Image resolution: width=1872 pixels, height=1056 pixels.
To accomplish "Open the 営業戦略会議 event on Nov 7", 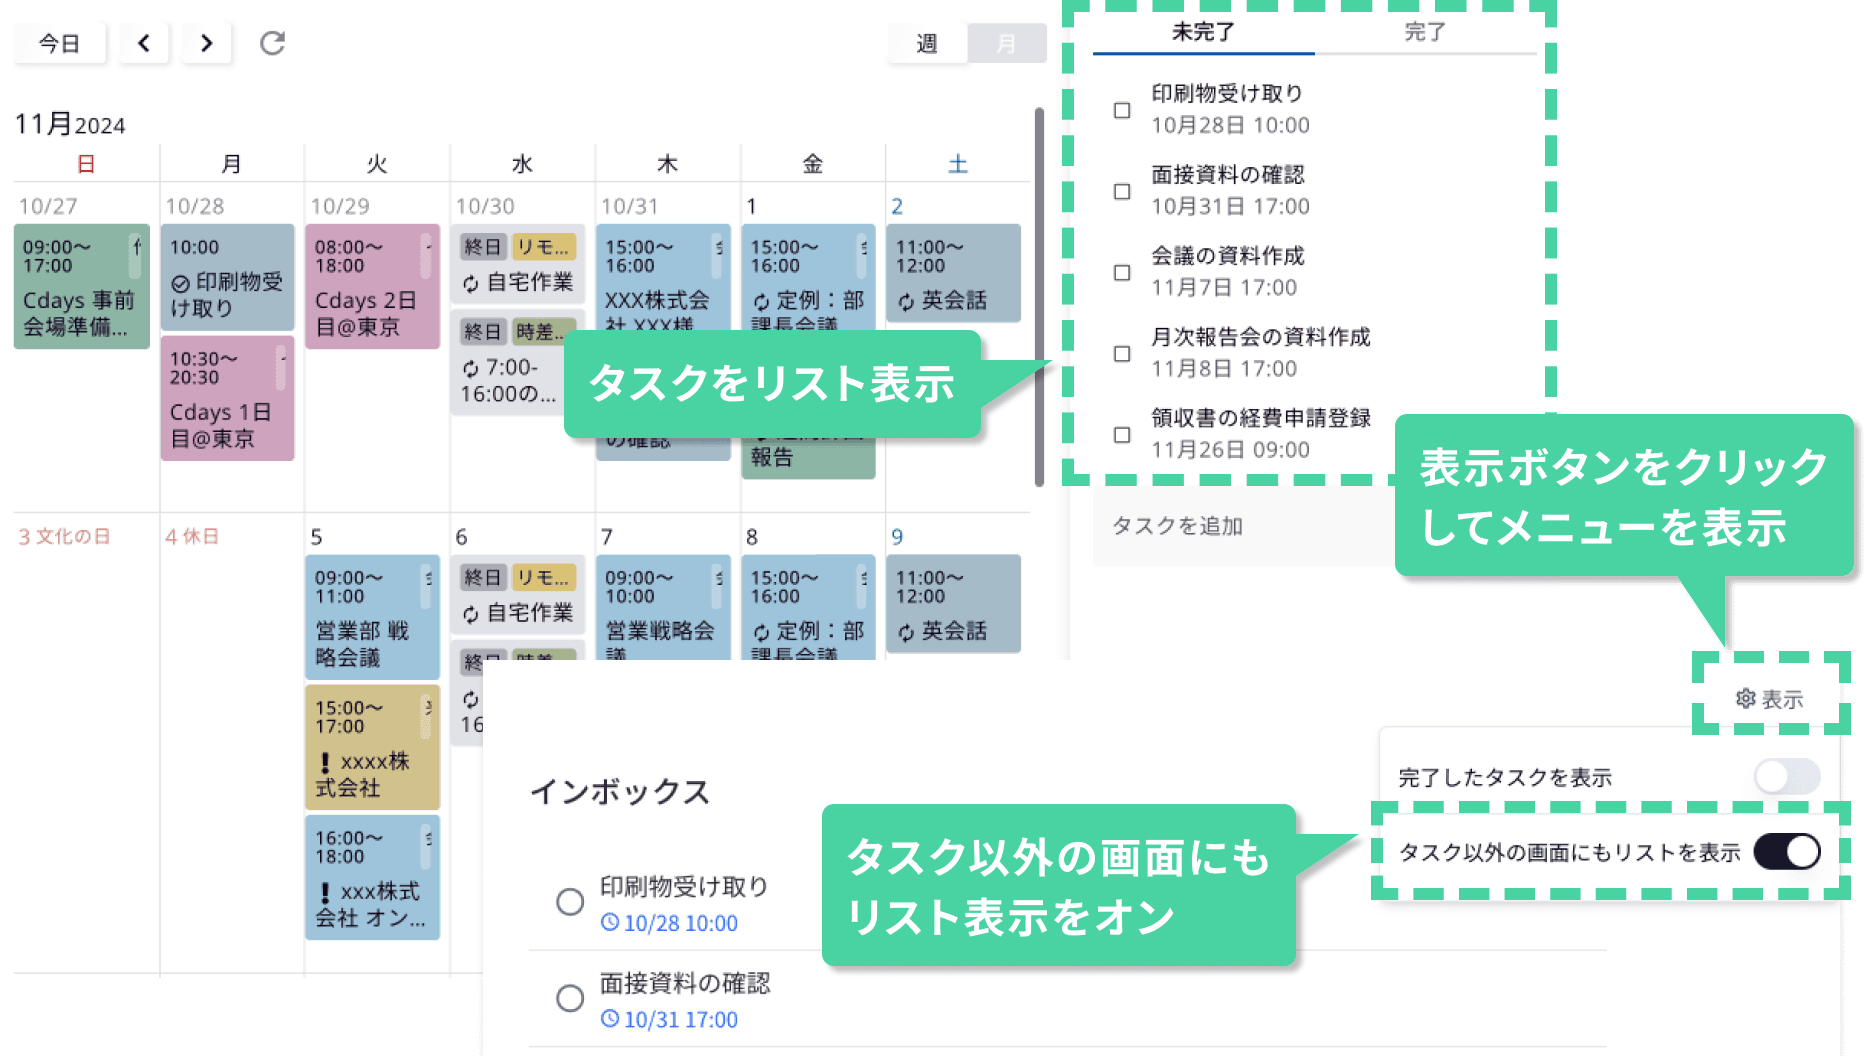I will click(x=663, y=608).
